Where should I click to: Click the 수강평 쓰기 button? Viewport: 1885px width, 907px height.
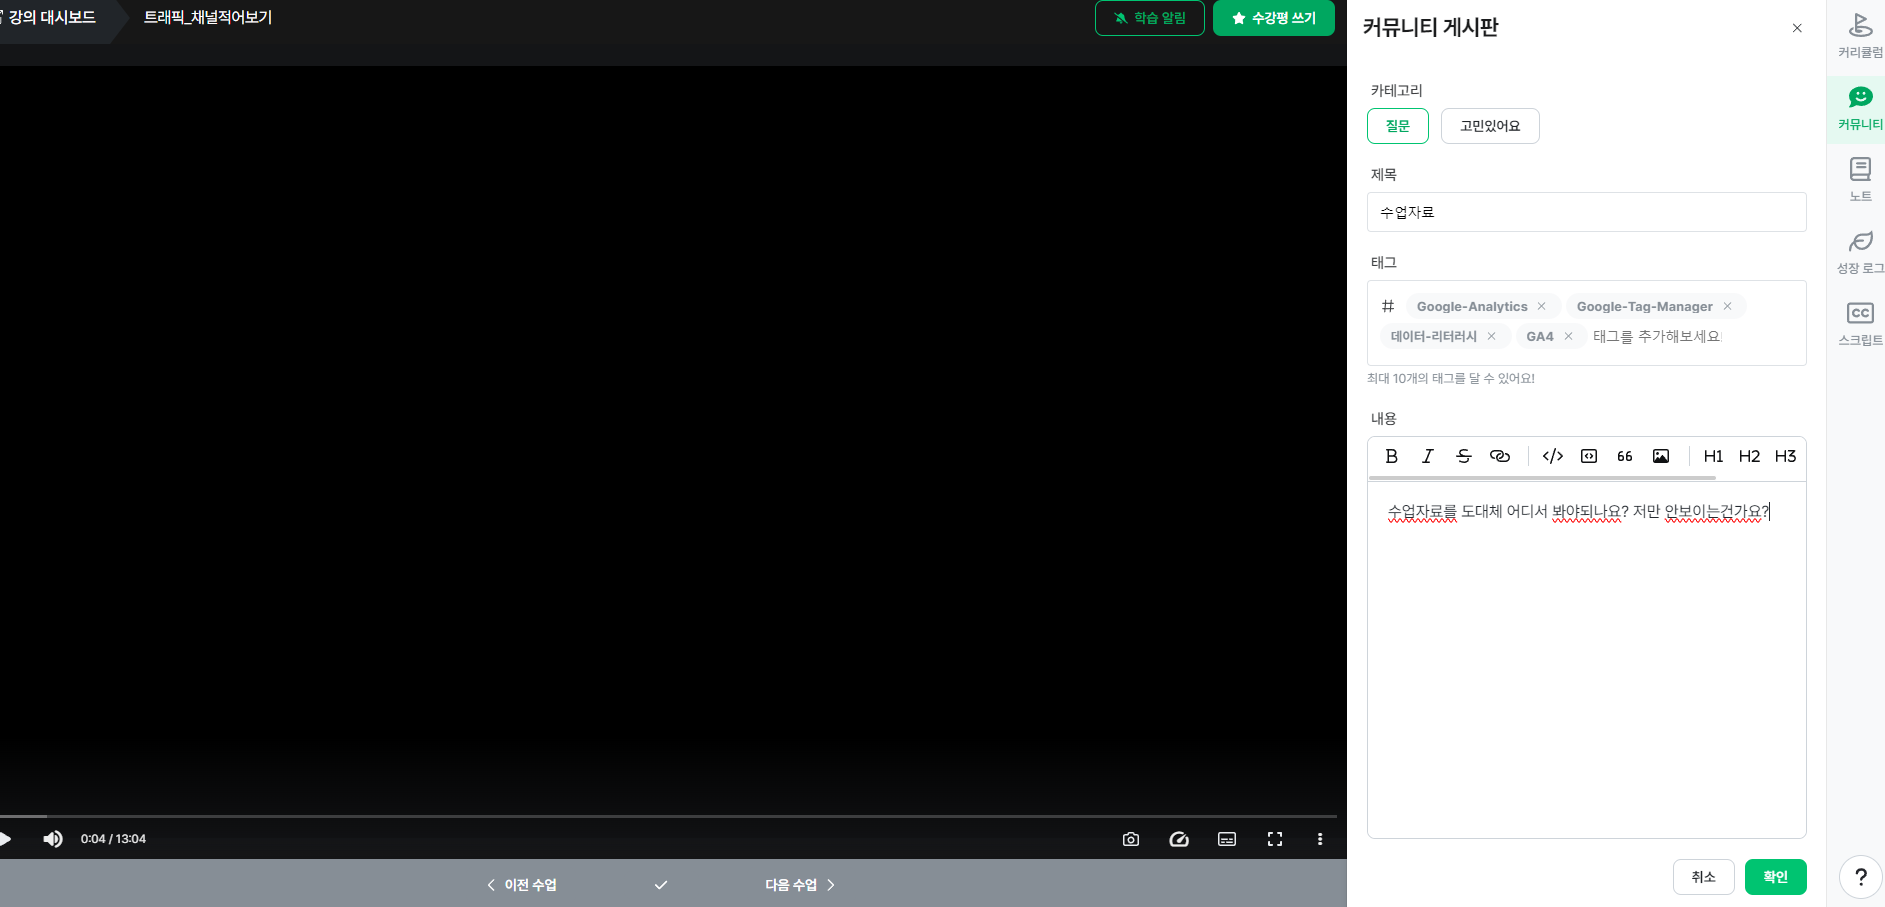point(1273,18)
